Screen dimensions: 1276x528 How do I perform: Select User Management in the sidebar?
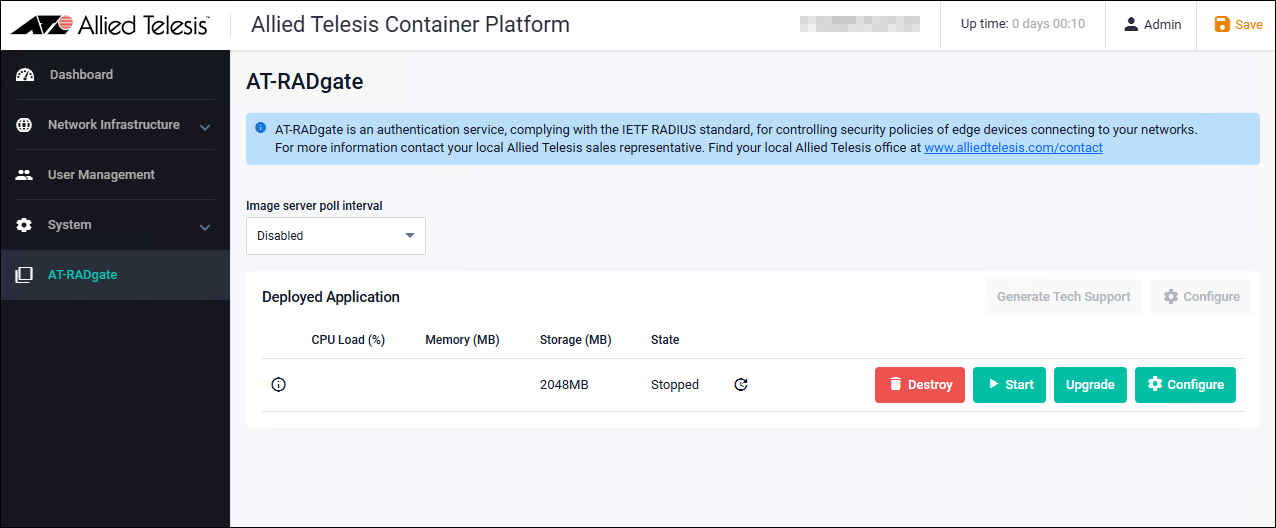click(101, 175)
